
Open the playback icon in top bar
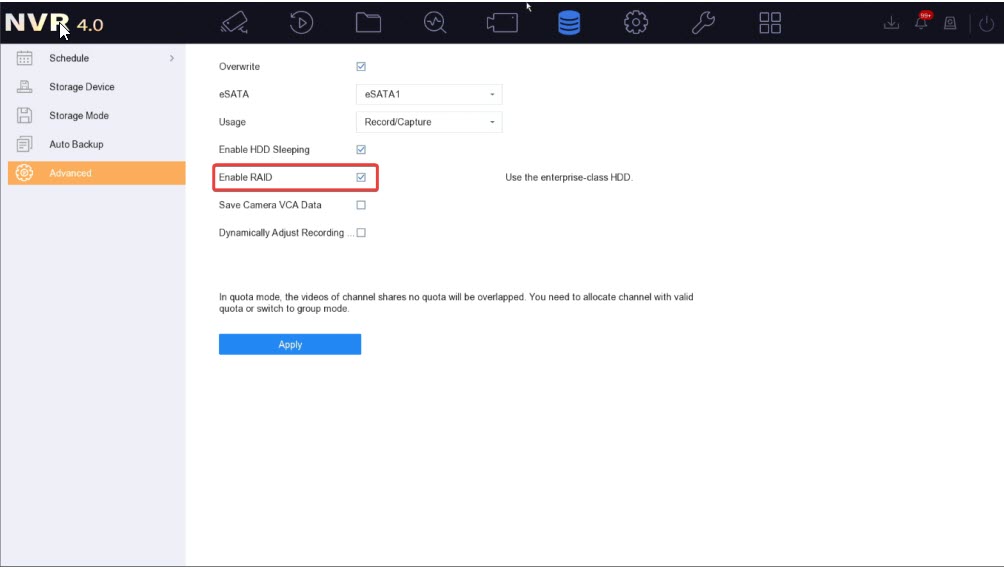pos(301,23)
